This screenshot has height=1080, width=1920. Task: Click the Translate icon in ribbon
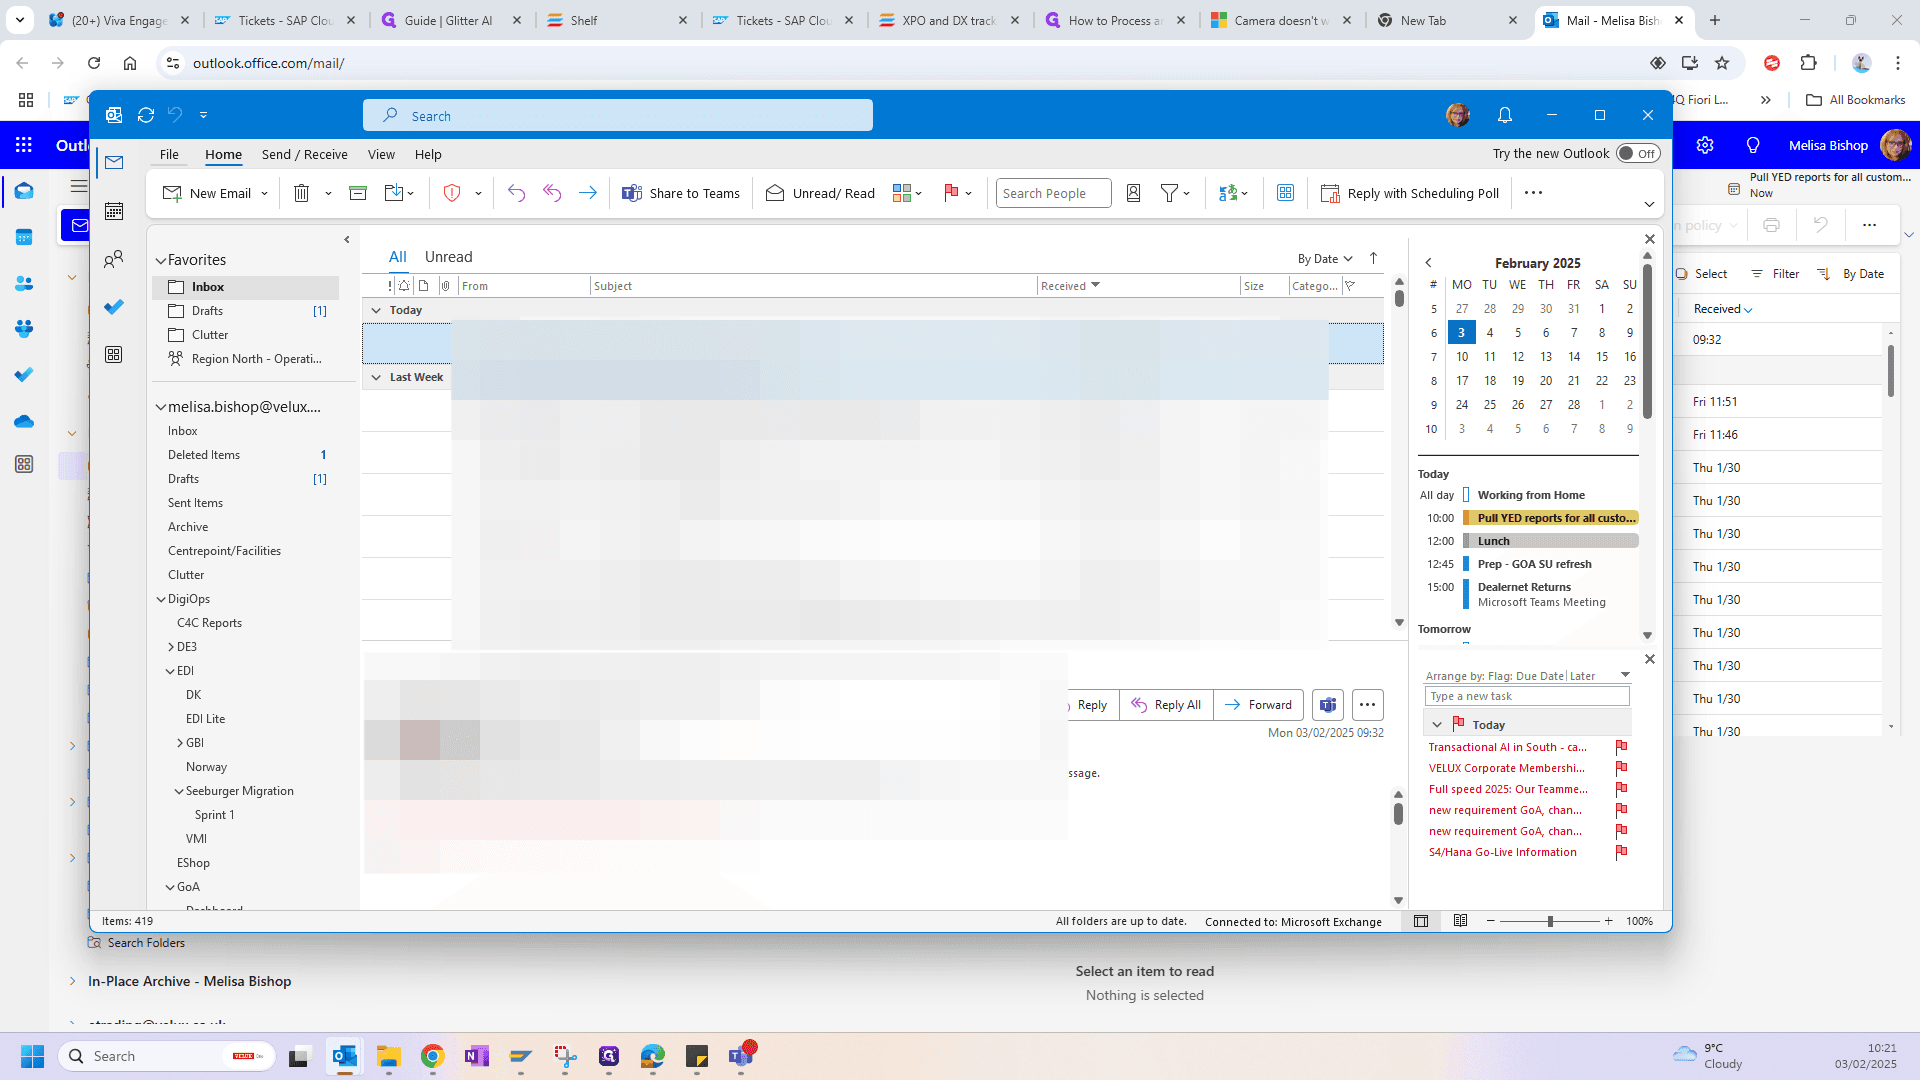tap(1228, 193)
